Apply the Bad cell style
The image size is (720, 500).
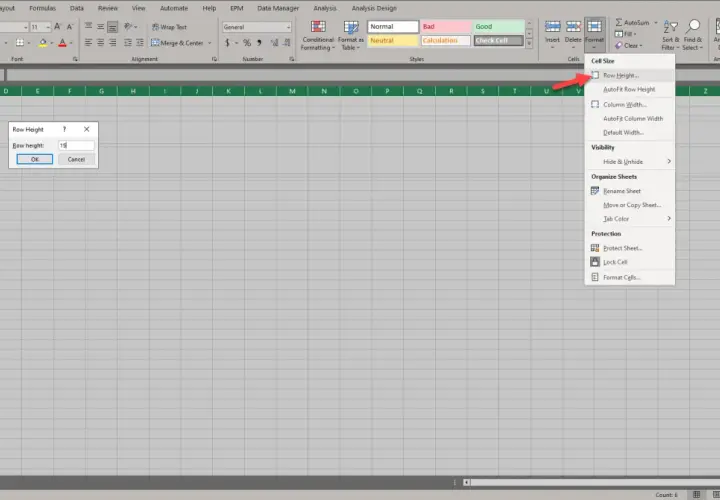pos(446,27)
